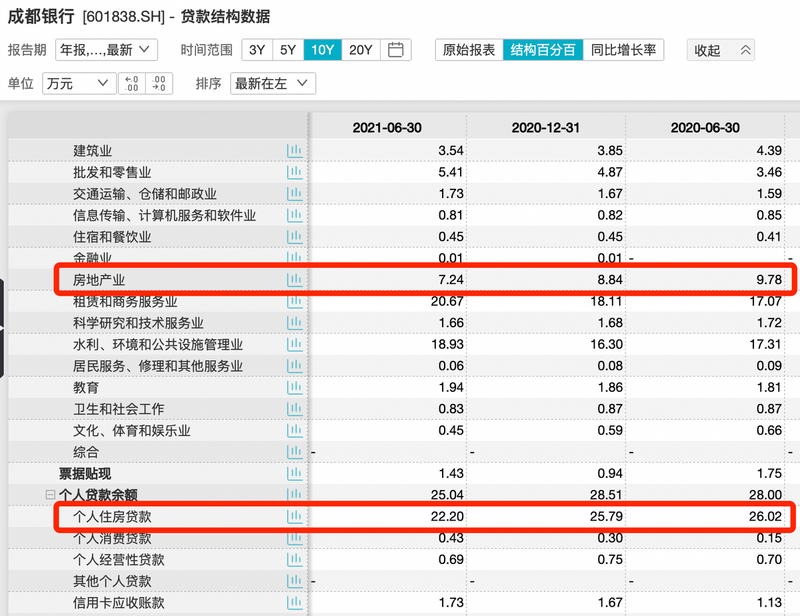This screenshot has width=800, height=616.
Task: Open chart icon for 文化、体育和娱乐业 row
Action: [x=294, y=430]
